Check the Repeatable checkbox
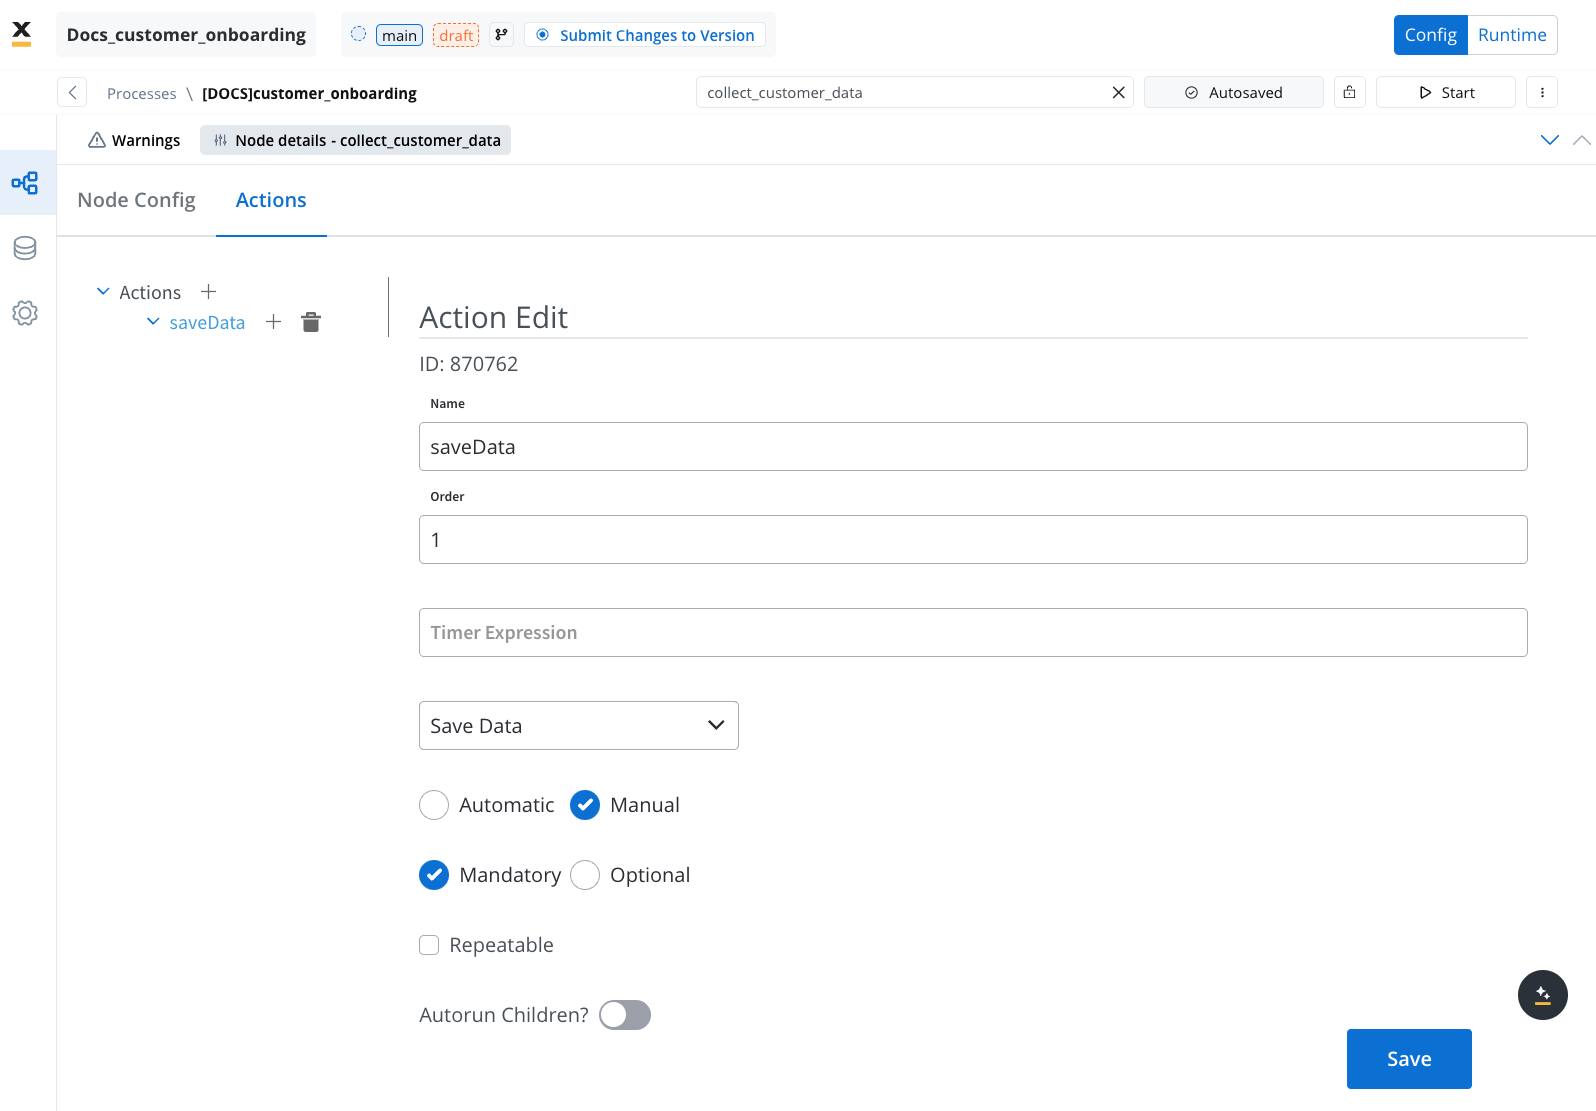Viewport: 1596px width, 1111px height. click(x=429, y=945)
